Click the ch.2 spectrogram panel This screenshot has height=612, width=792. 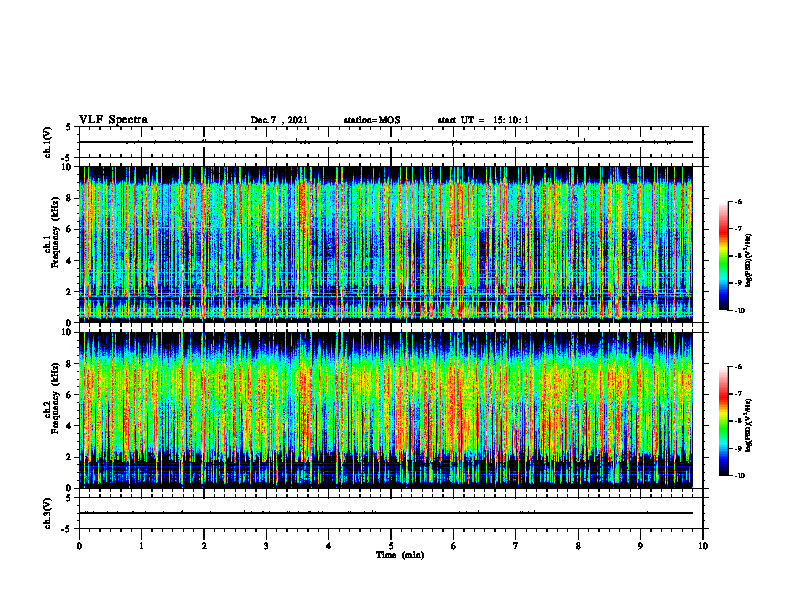point(385,410)
